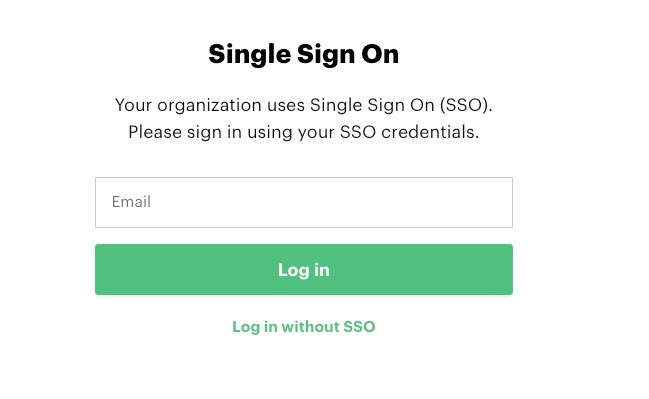Image resolution: width=649 pixels, height=399 pixels.
Task: Click the SSO description paragraph
Action: pyautogui.click(x=304, y=118)
